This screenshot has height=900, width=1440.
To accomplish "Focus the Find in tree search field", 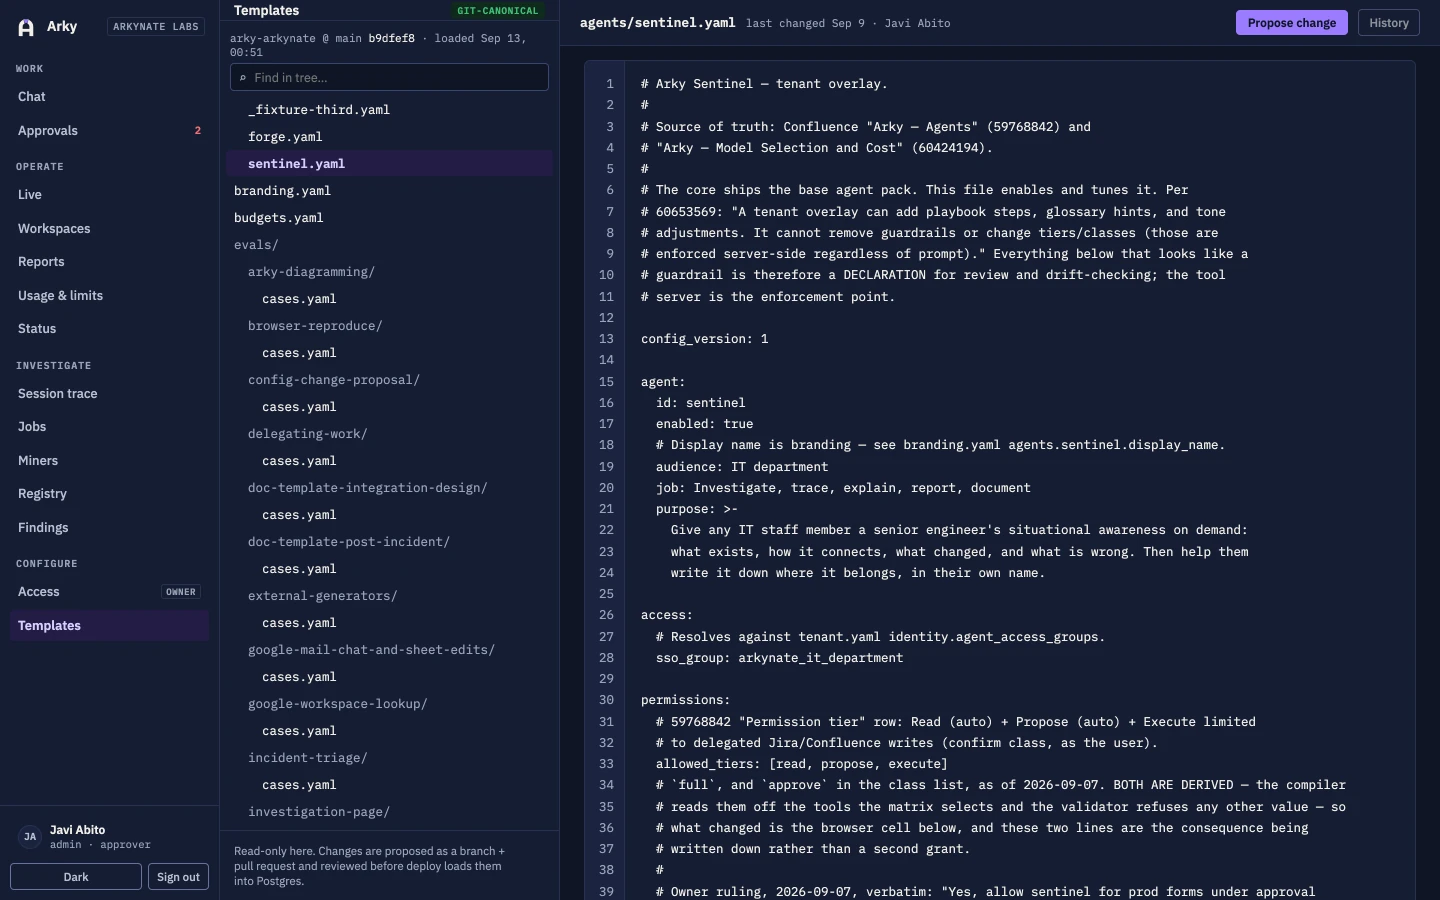I will pyautogui.click(x=389, y=77).
